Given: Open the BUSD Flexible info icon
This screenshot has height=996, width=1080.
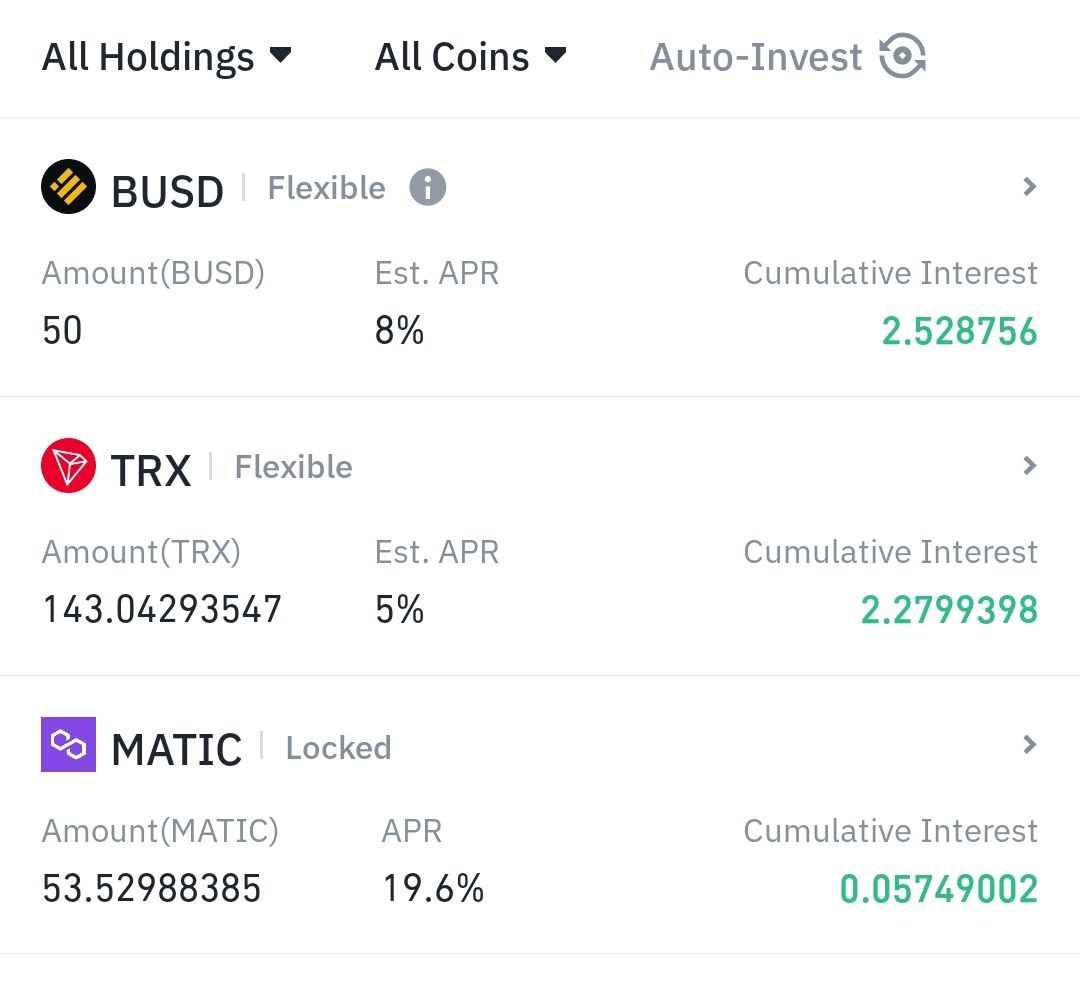Looking at the screenshot, I should [428, 187].
